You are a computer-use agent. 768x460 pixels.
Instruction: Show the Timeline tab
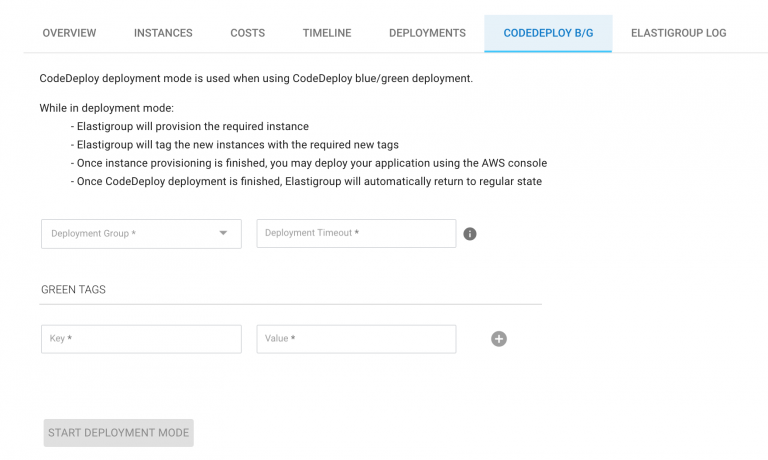tap(327, 33)
